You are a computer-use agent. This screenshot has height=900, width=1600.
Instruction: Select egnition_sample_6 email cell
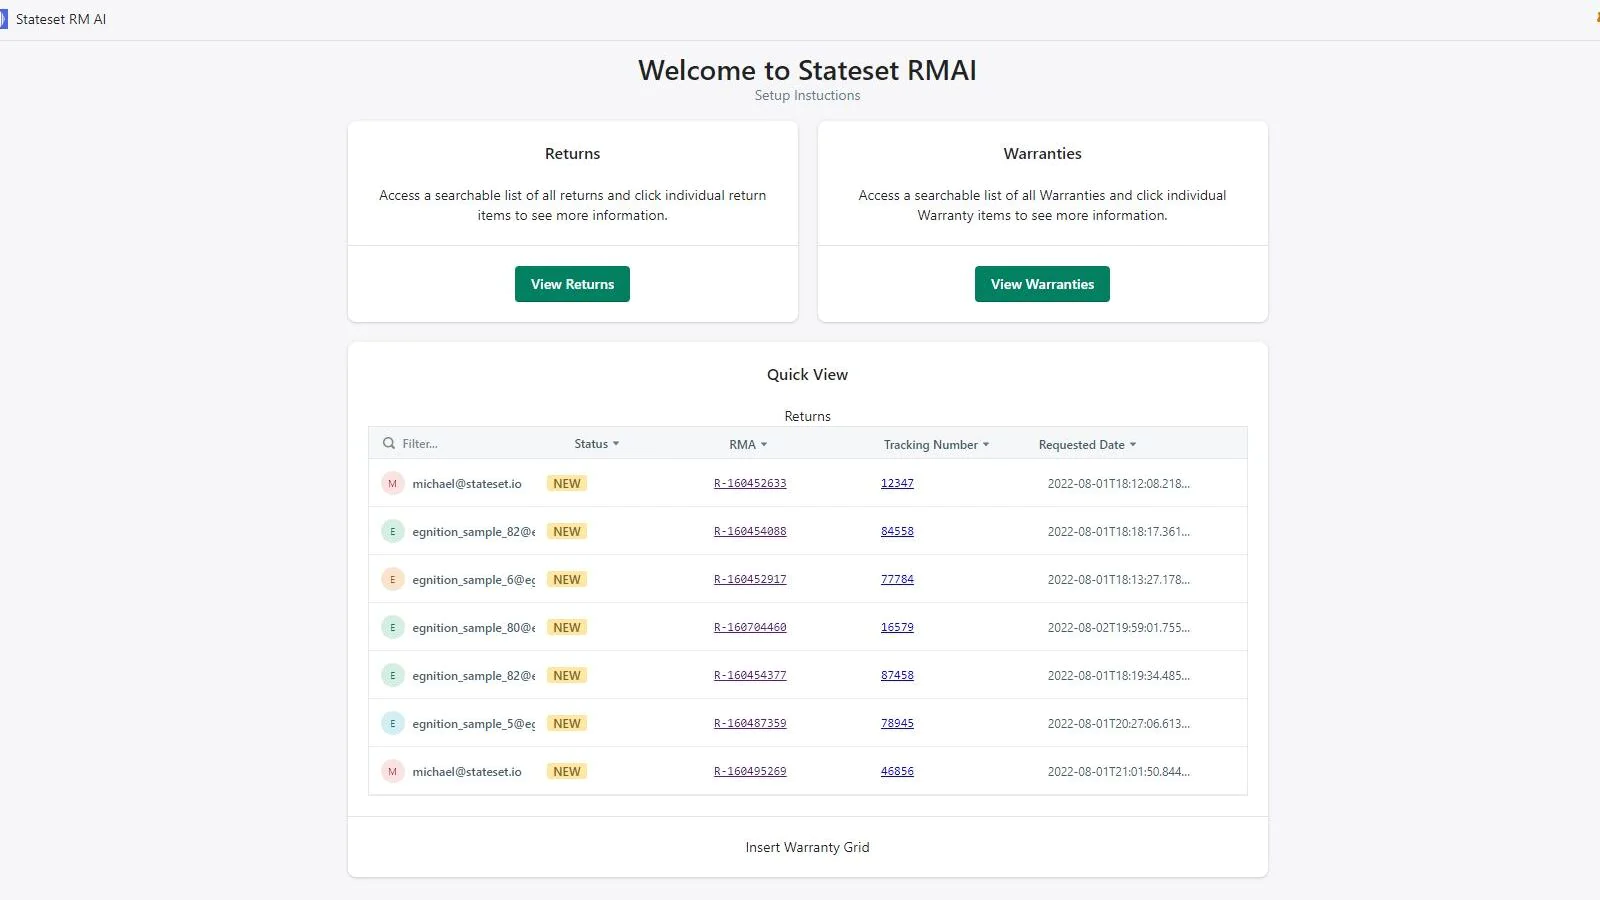pyautogui.click(x=474, y=579)
